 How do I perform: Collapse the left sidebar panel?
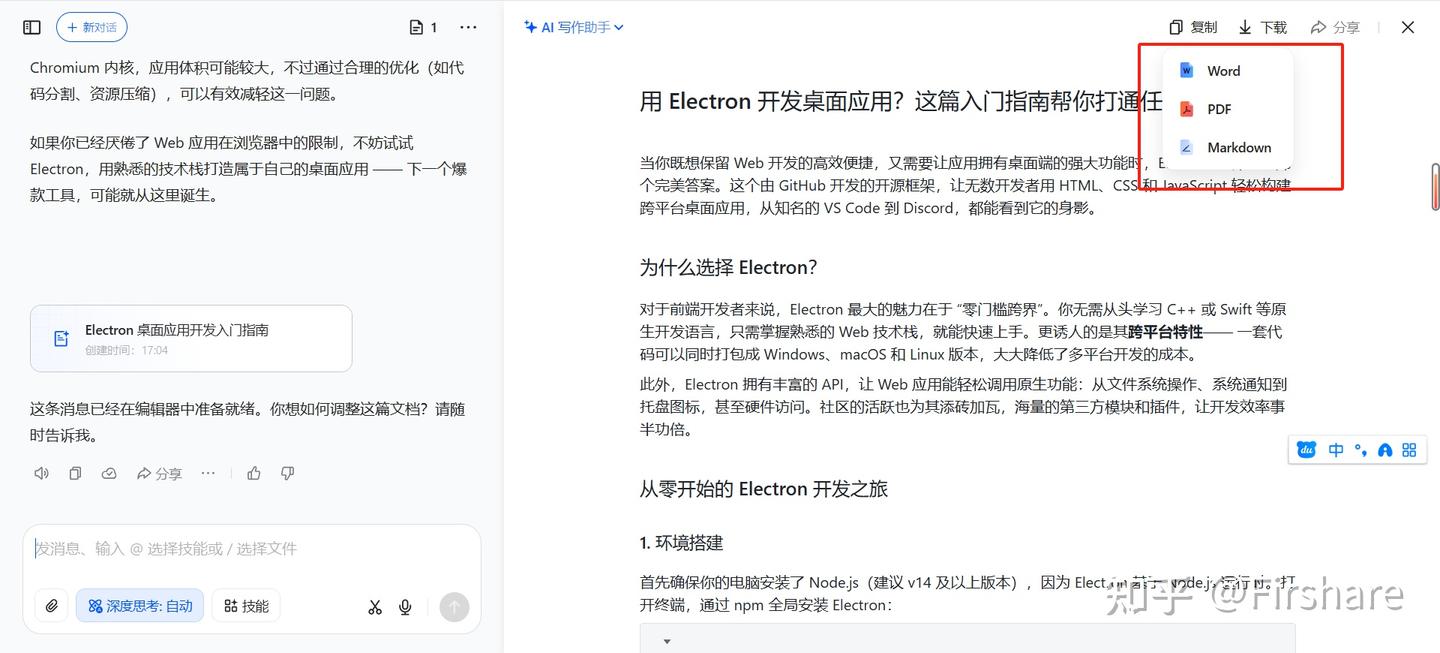pos(32,28)
